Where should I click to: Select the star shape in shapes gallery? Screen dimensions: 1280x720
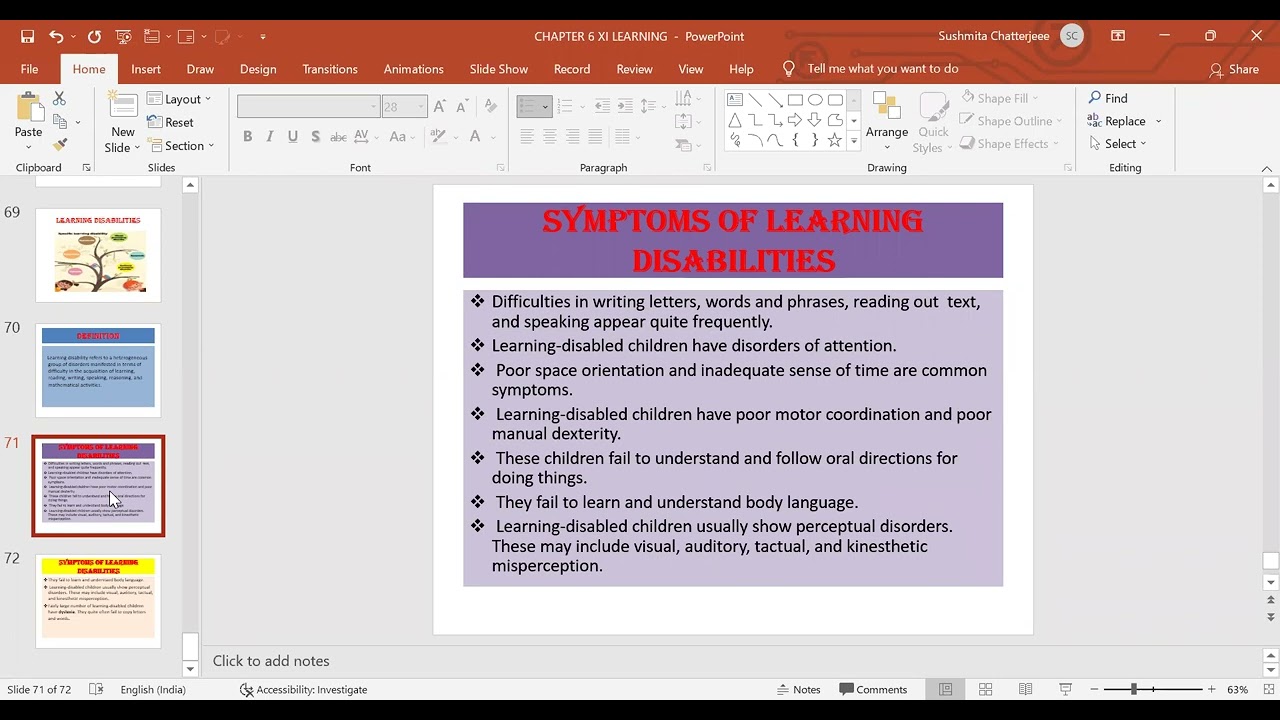[x=834, y=141]
